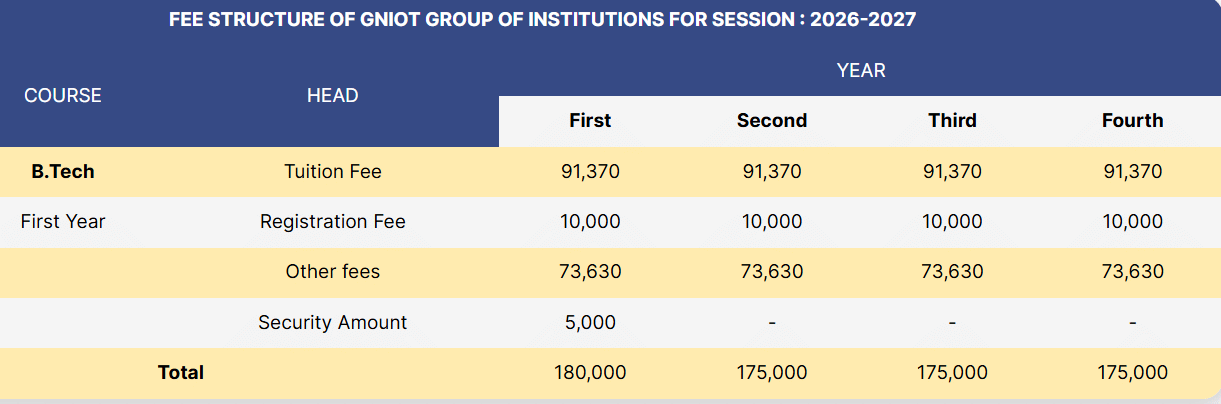The height and width of the screenshot is (404, 1221).
Task: Select the HEAD column header
Action: 332,95
